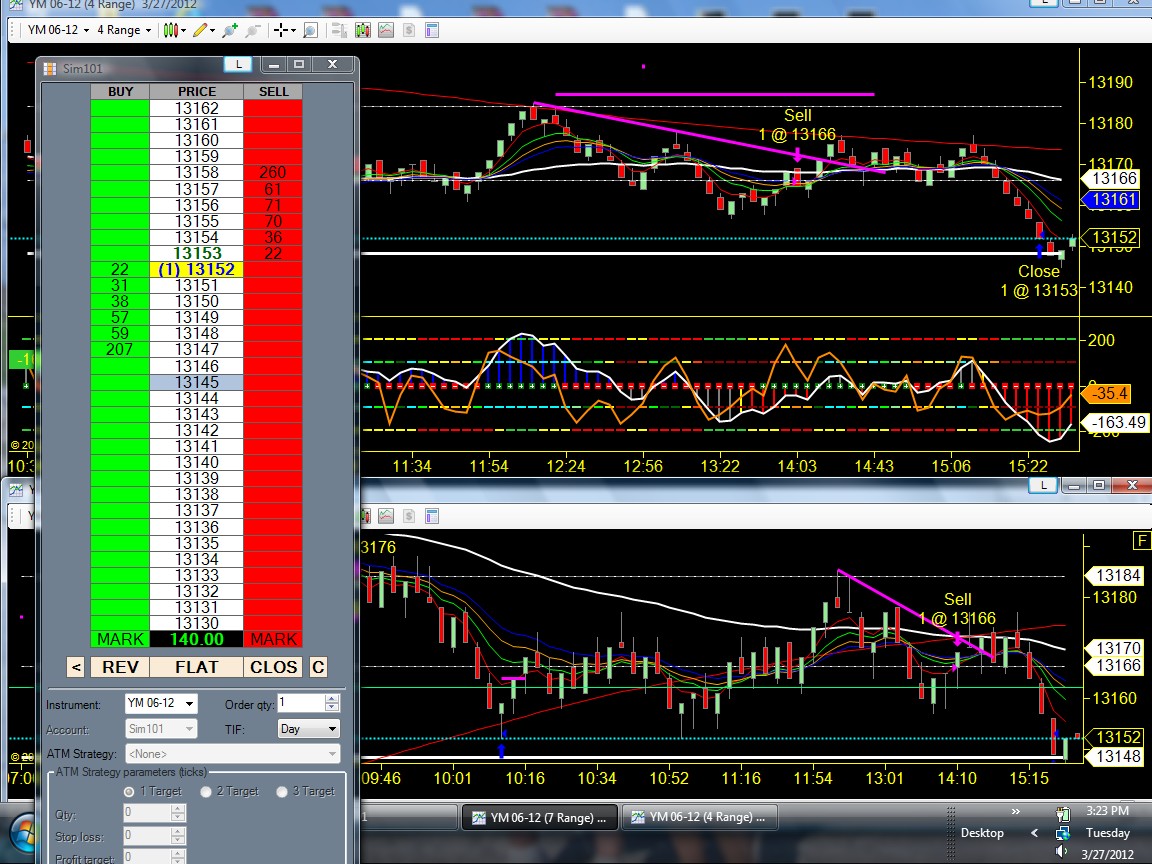Select the pencil drawing tools icon
The width and height of the screenshot is (1152, 864).
200,30
